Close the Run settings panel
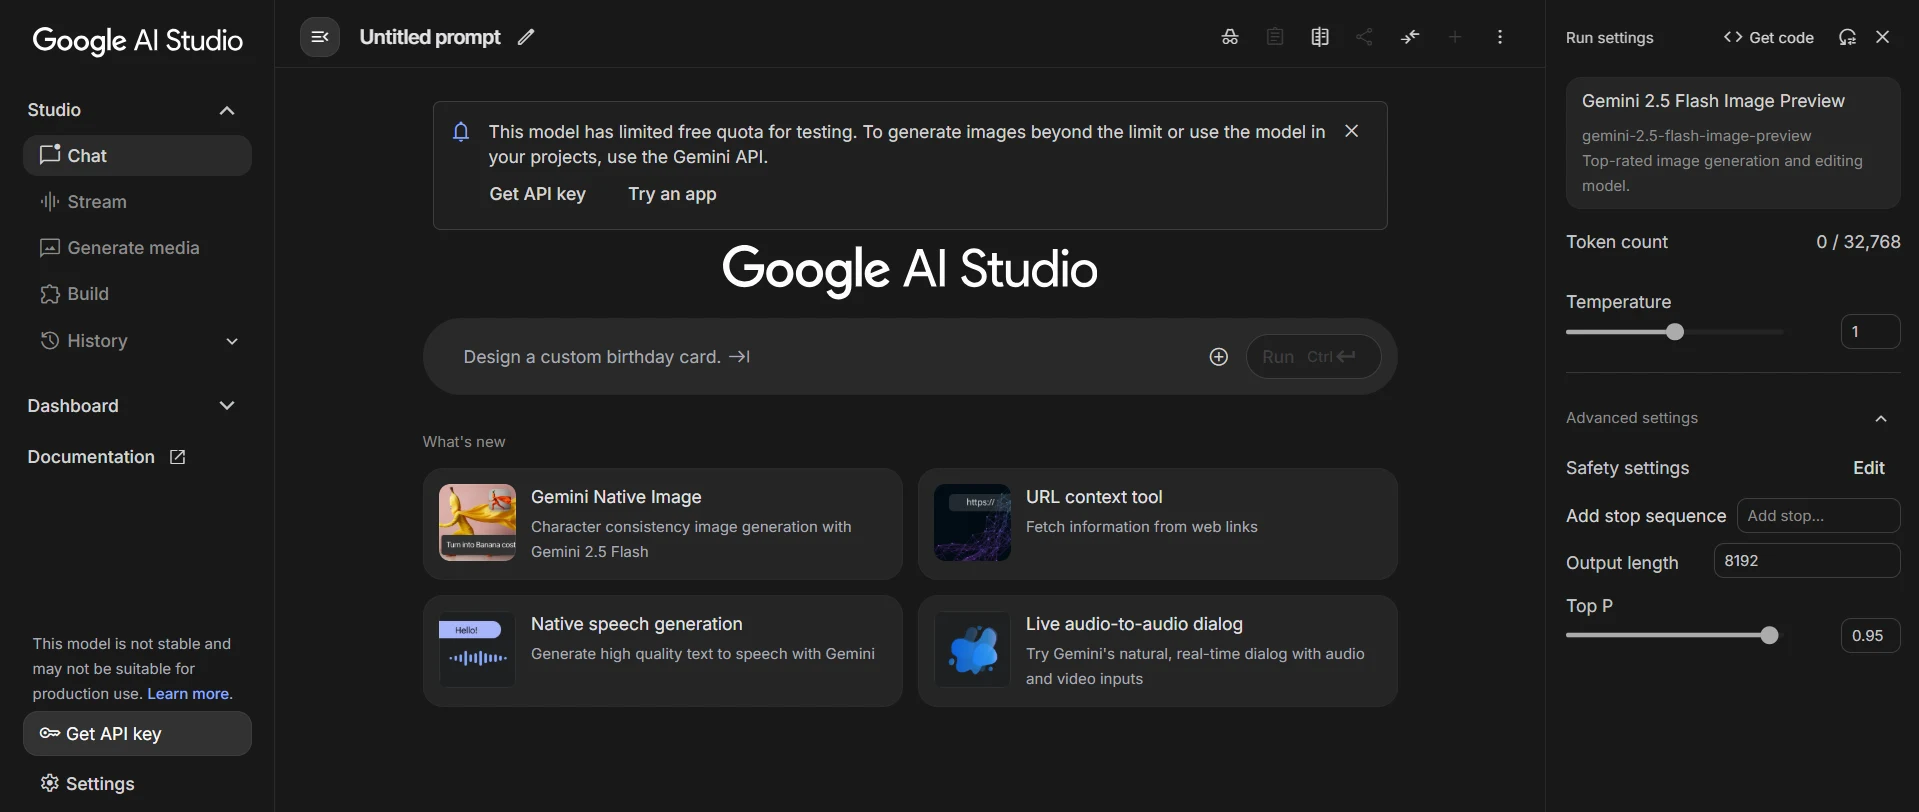 [1883, 37]
